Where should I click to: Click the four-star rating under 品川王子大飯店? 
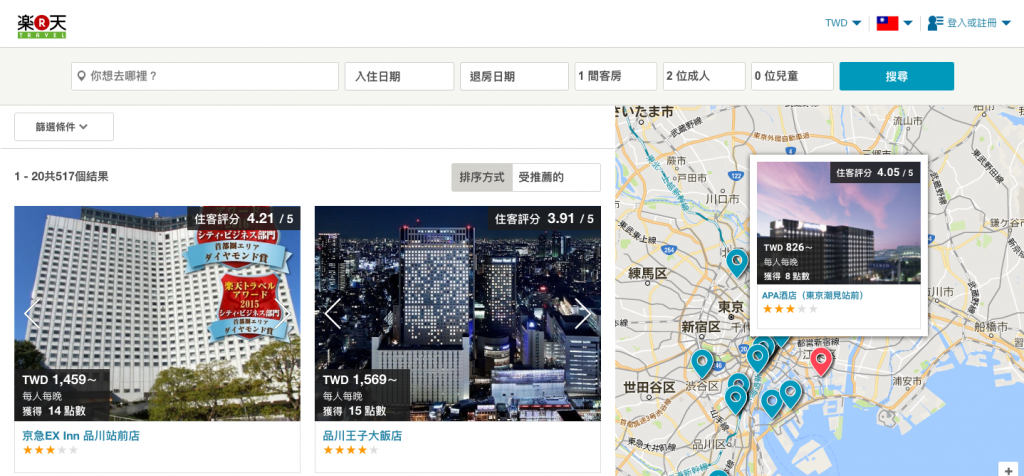(x=351, y=450)
